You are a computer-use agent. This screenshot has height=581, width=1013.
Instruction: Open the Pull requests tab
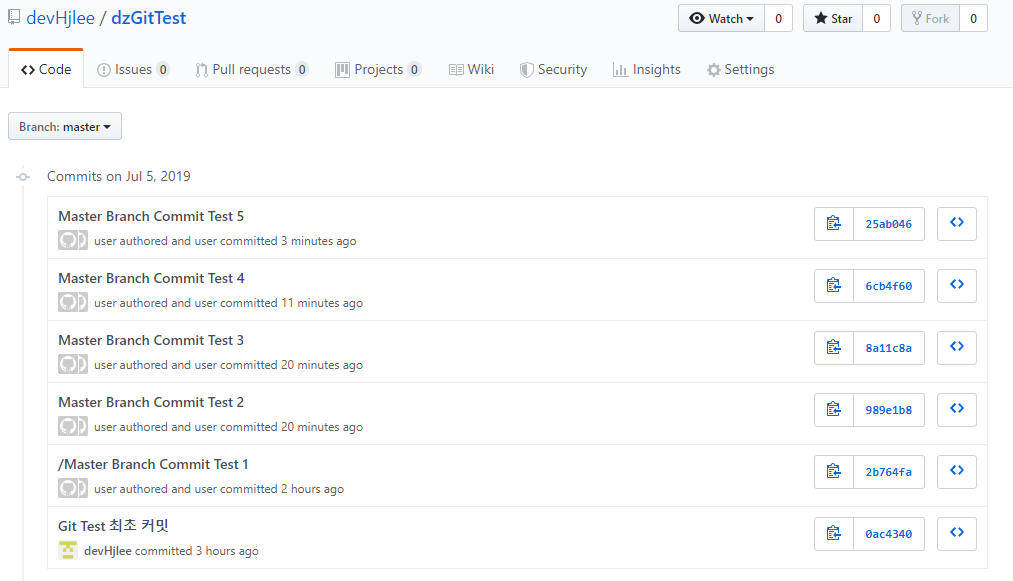coord(252,69)
